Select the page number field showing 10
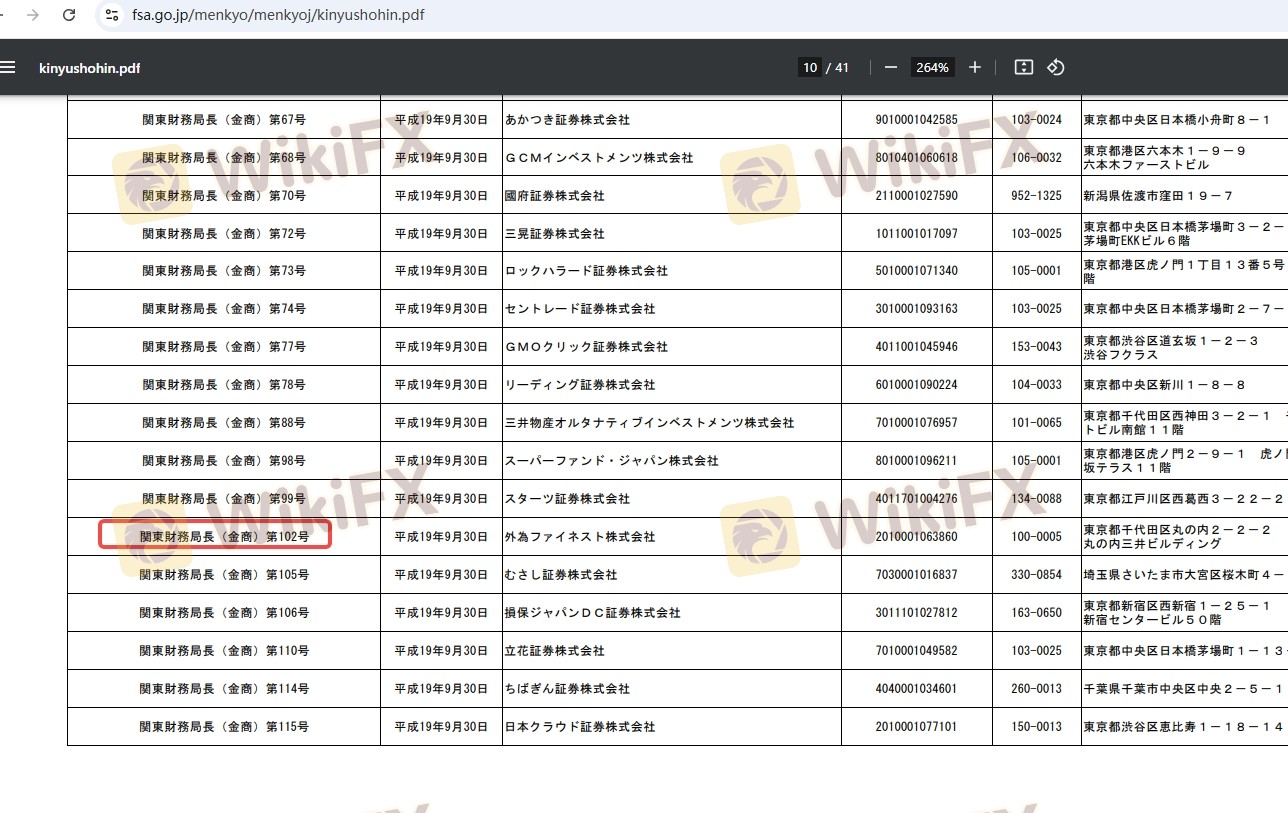 pyautogui.click(x=810, y=67)
